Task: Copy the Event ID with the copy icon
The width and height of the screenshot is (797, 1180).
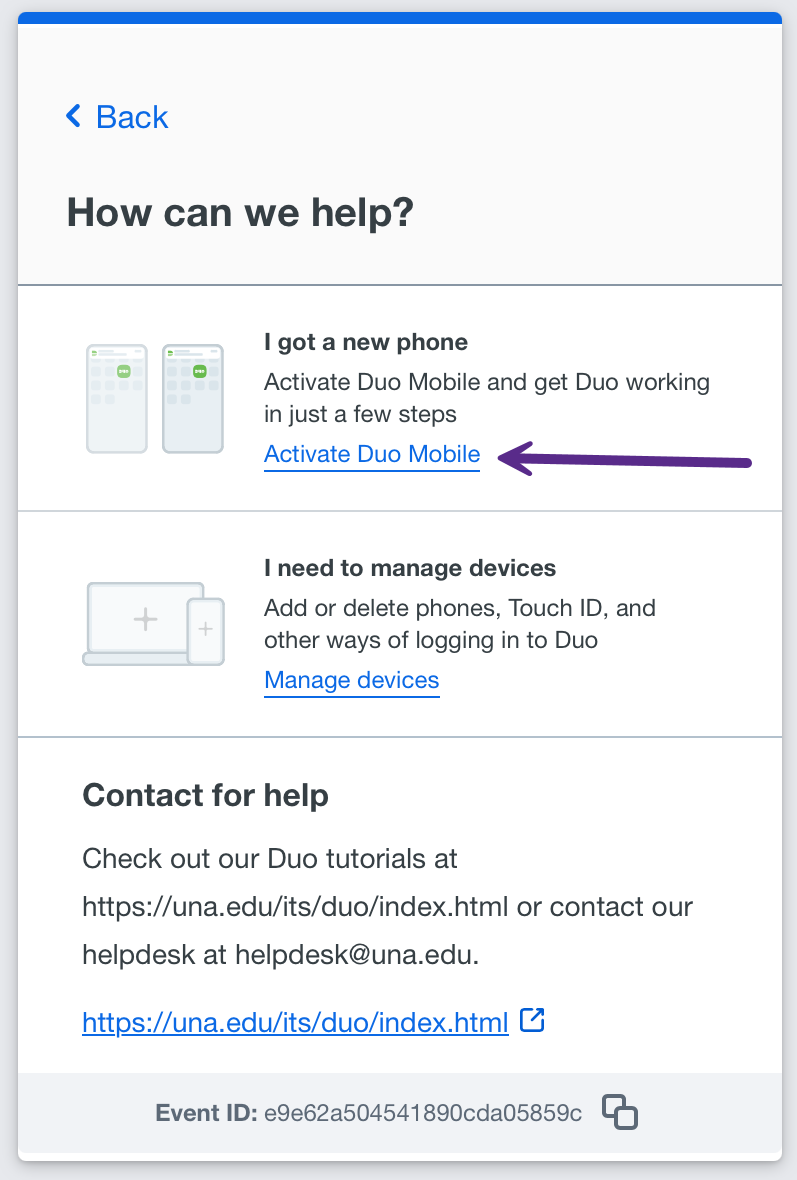Action: (620, 1112)
